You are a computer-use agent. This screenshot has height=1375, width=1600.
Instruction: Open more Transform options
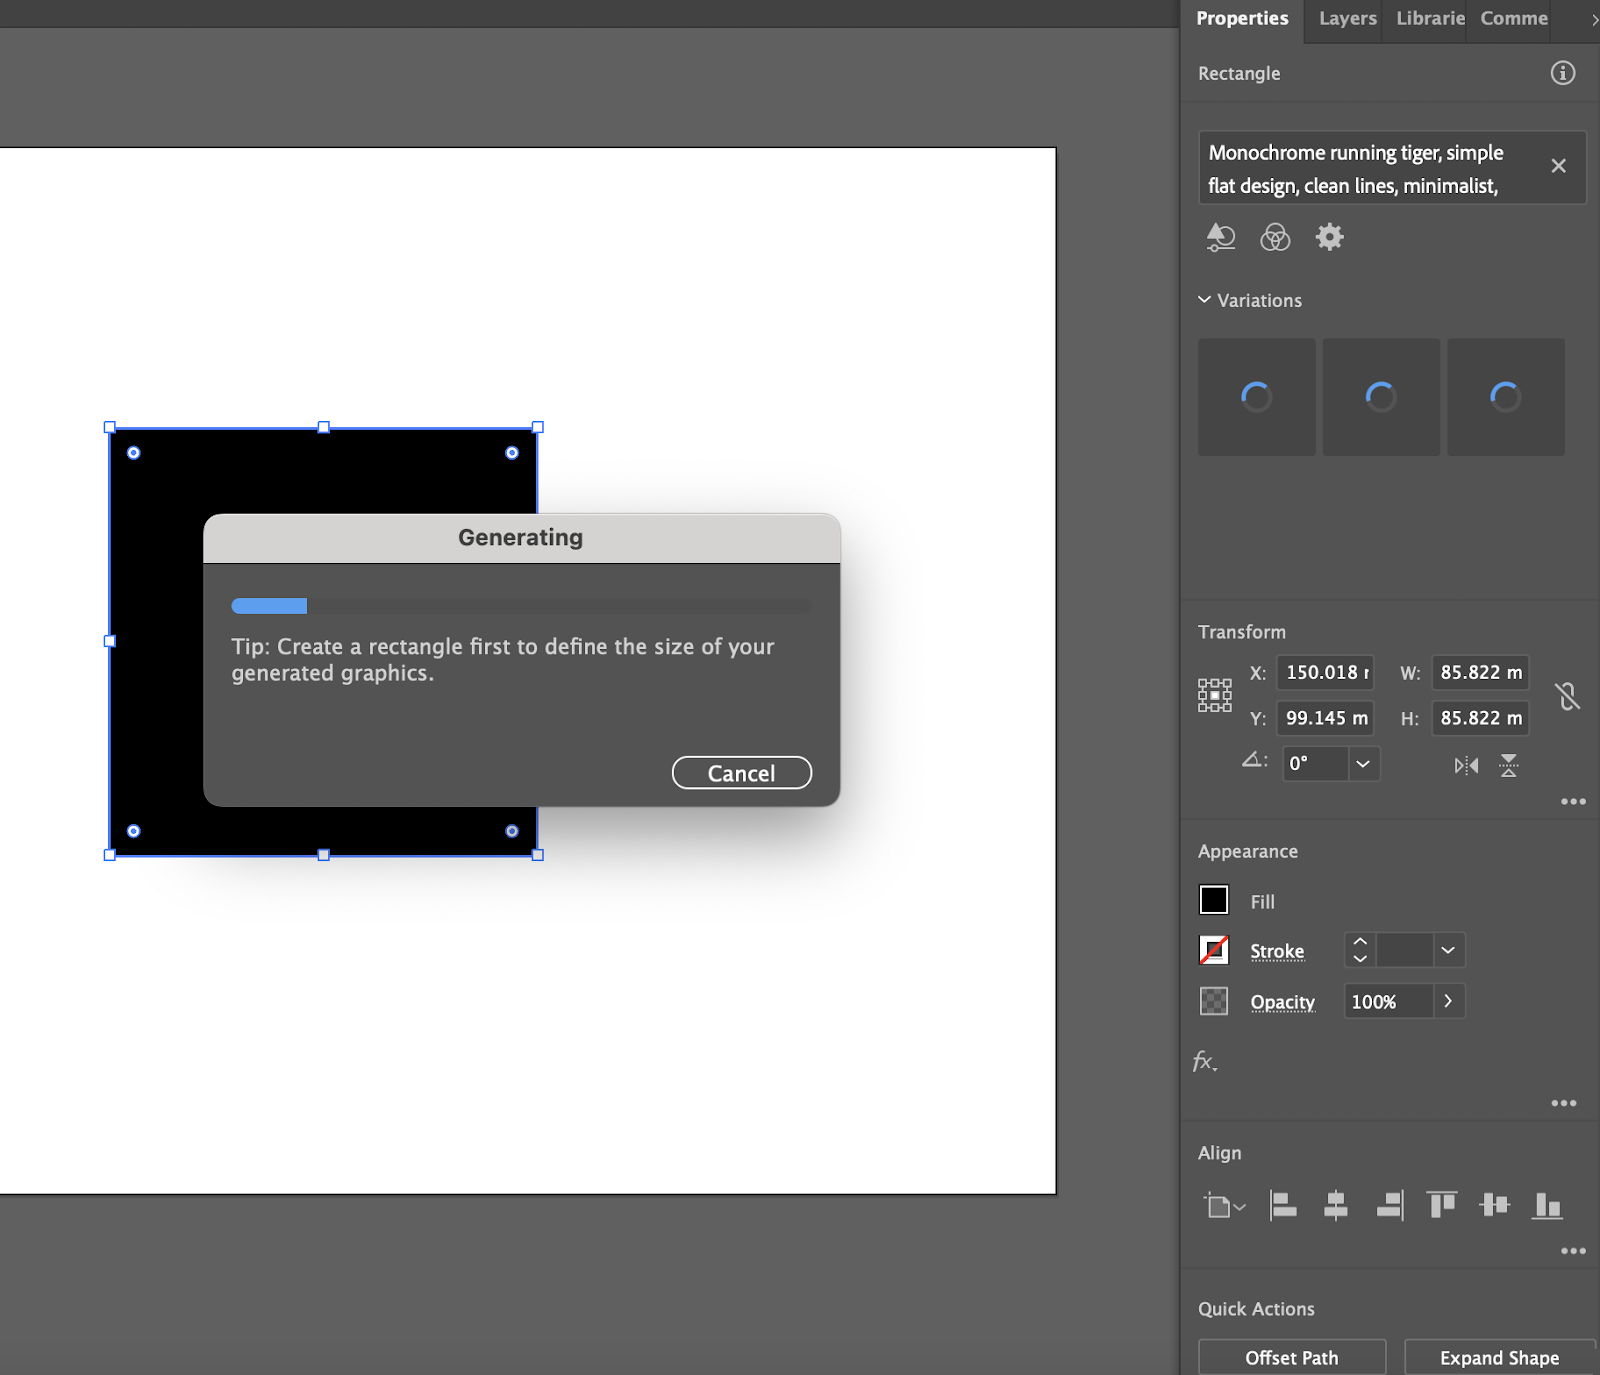click(1573, 802)
